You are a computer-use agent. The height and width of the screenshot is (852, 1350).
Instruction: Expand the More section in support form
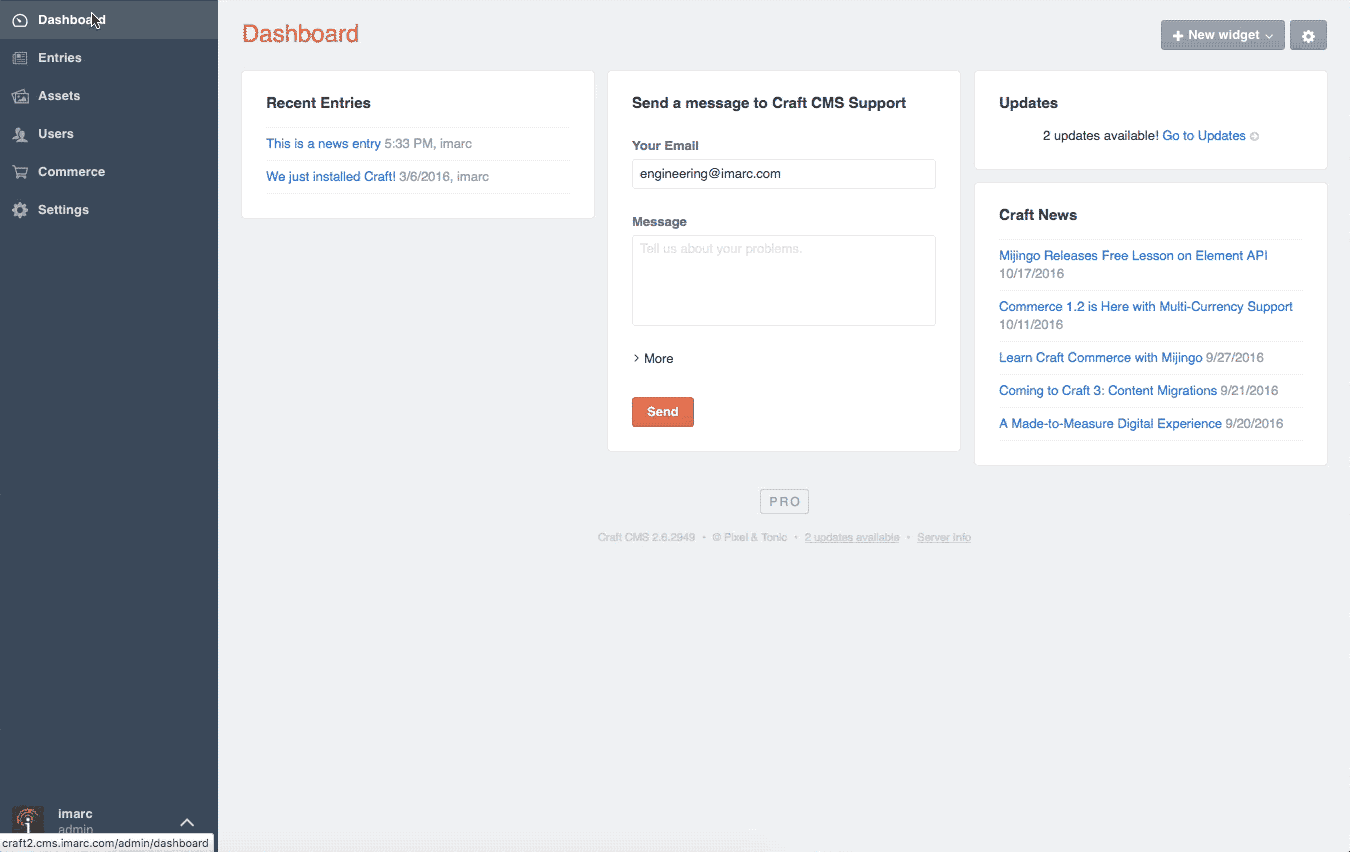point(653,358)
